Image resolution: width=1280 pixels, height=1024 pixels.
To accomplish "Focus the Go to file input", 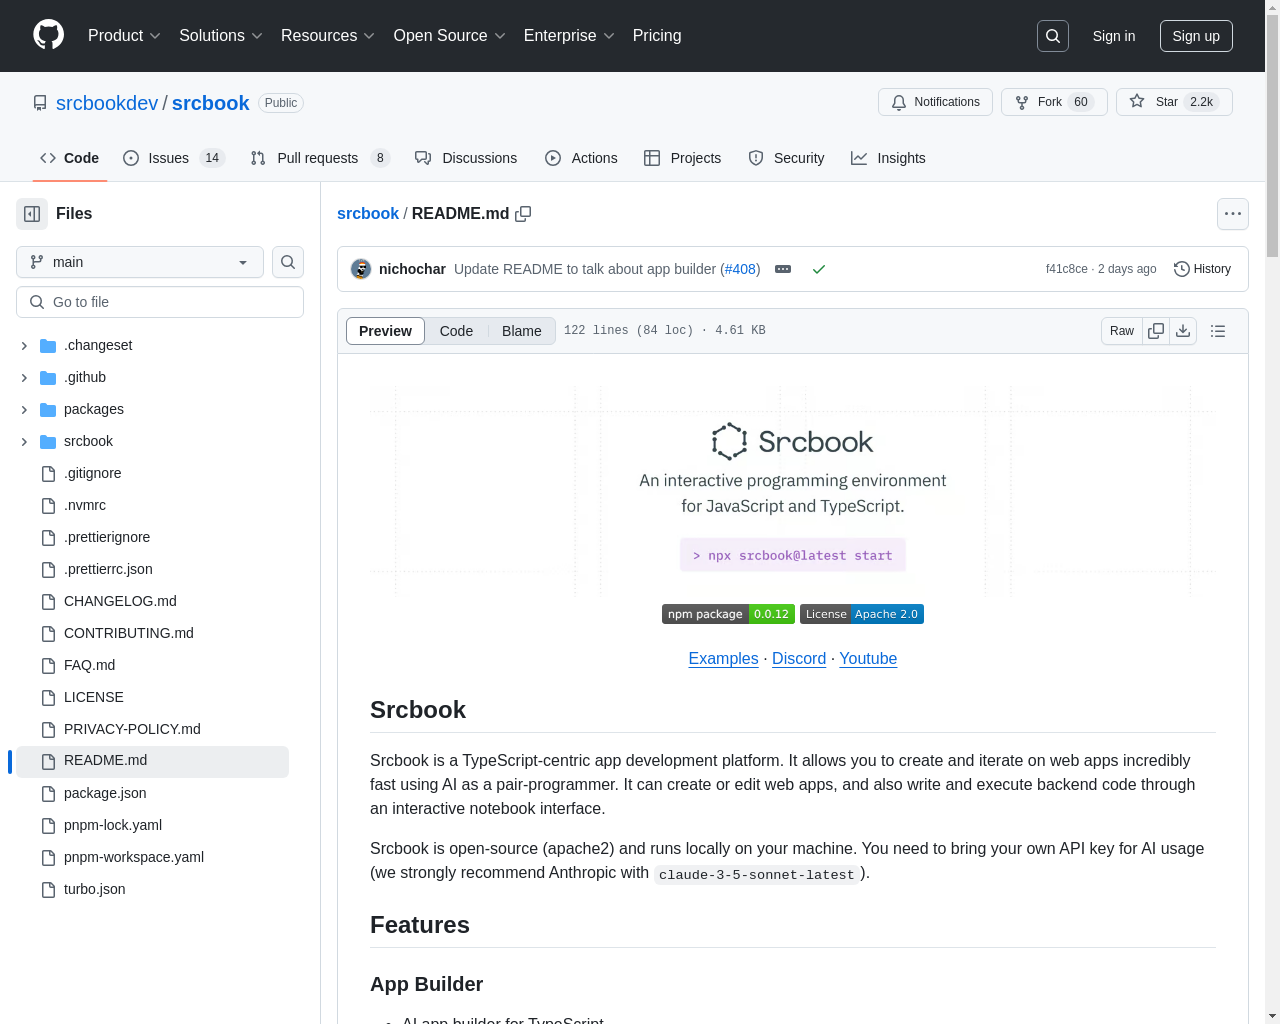I will pyautogui.click(x=160, y=302).
